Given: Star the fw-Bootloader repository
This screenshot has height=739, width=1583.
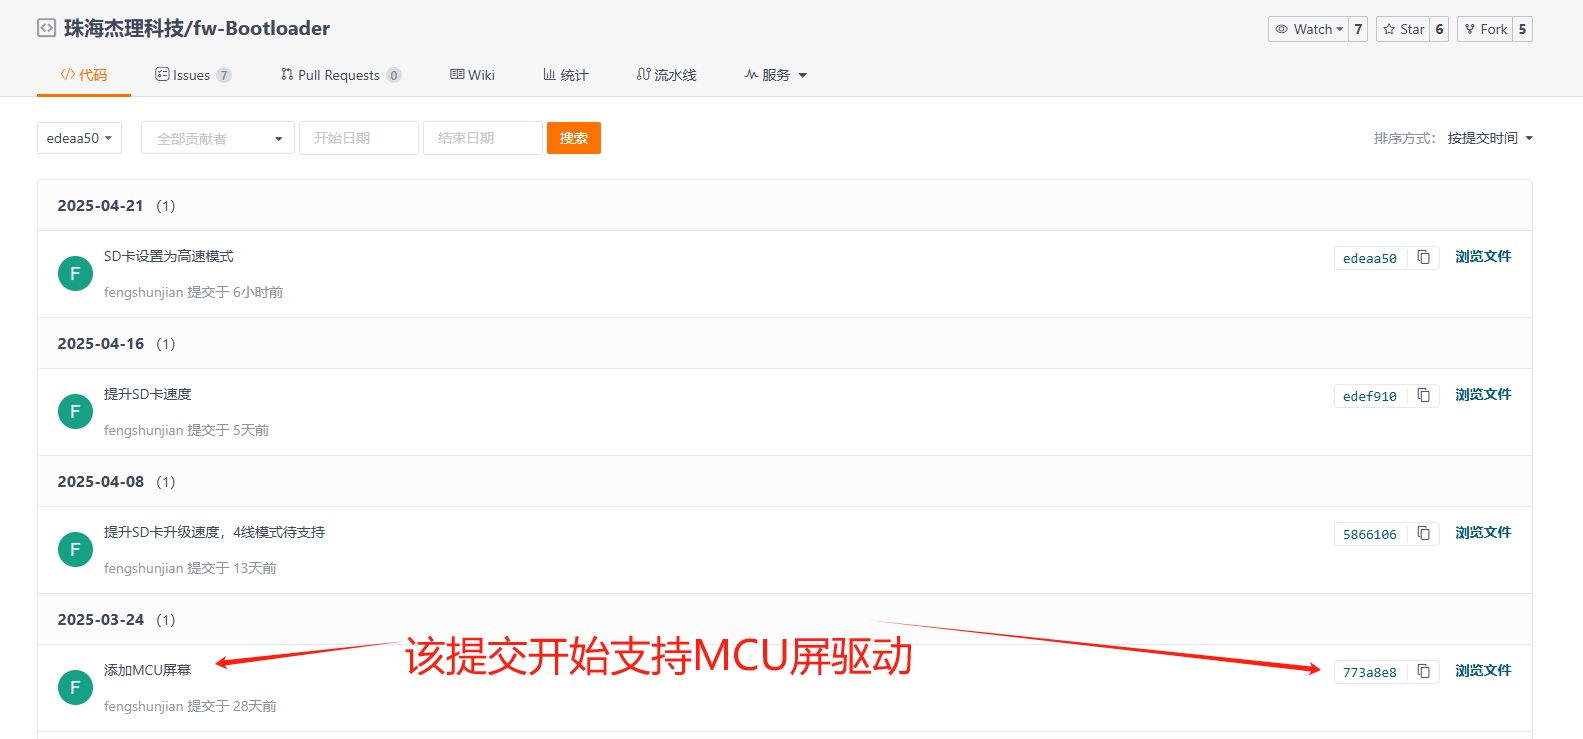Looking at the screenshot, I should click(x=1403, y=29).
